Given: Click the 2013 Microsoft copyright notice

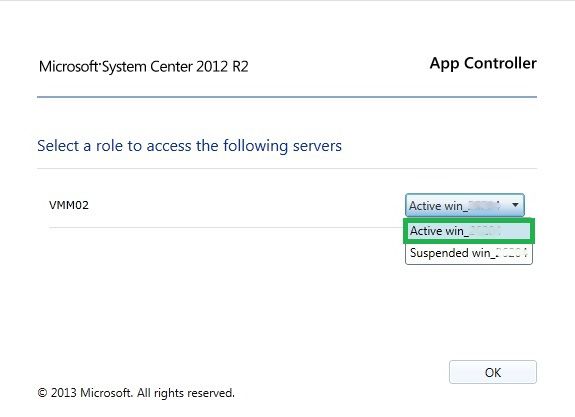Looking at the screenshot, I should [136, 393].
